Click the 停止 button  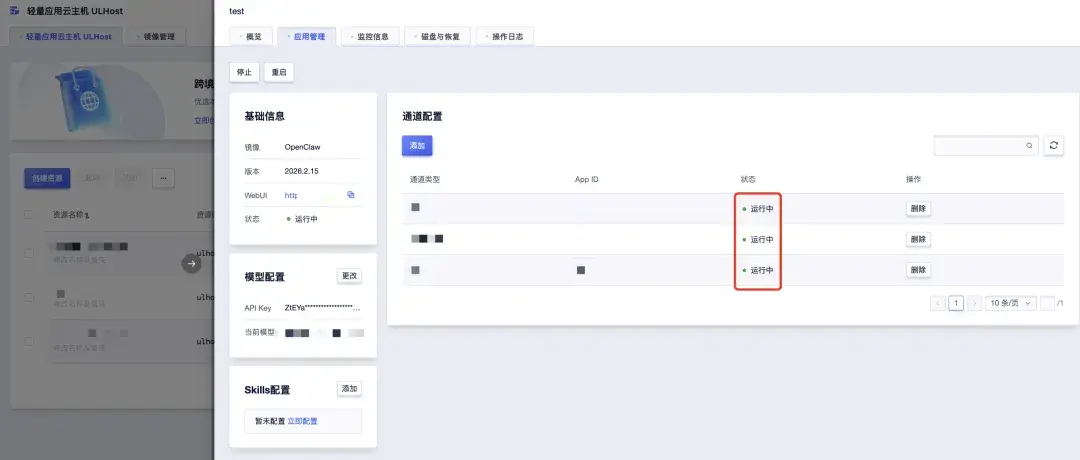245,72
